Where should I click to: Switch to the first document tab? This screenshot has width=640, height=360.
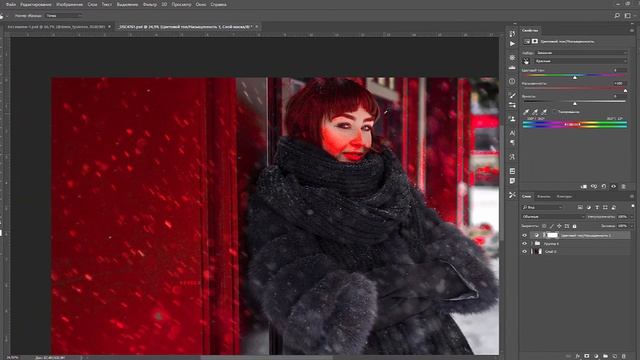(x=56, y=27)
